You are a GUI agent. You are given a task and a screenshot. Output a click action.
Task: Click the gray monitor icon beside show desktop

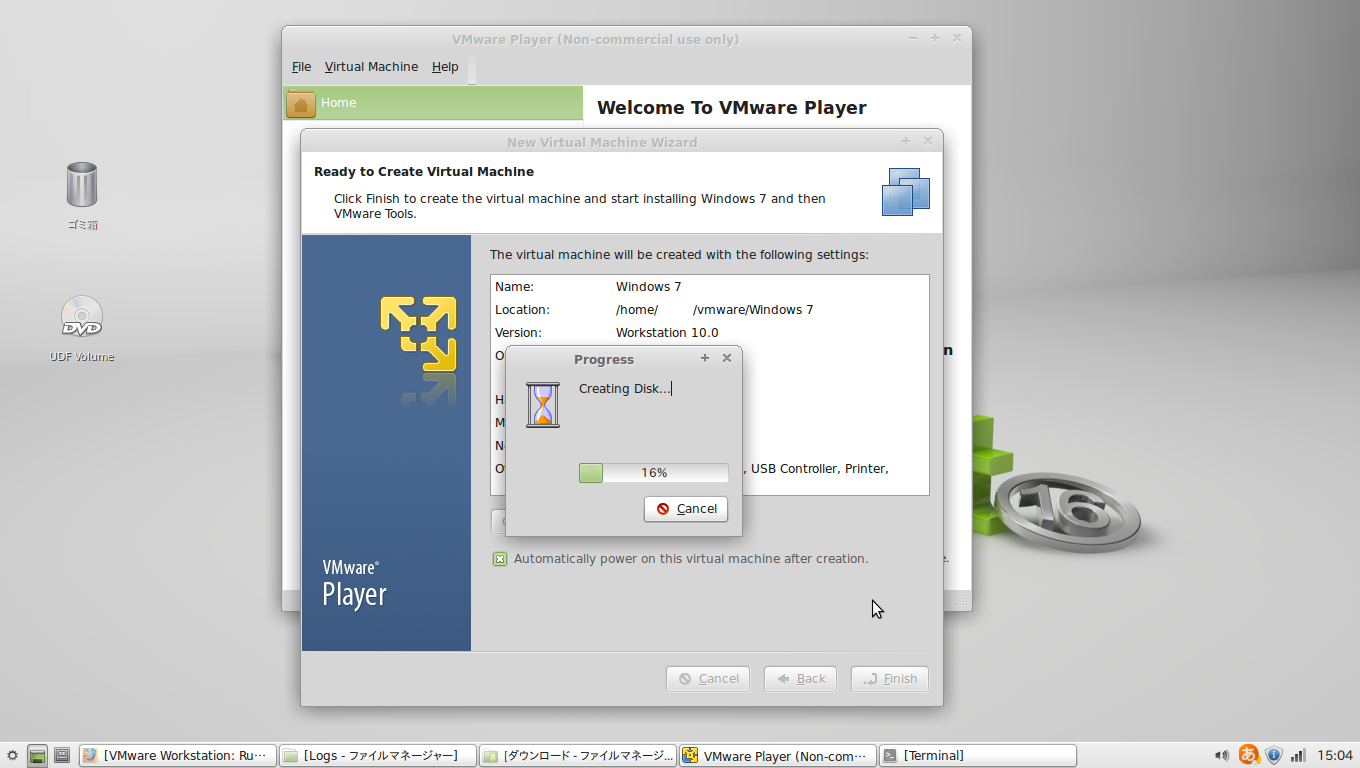[x=62, y=756]
